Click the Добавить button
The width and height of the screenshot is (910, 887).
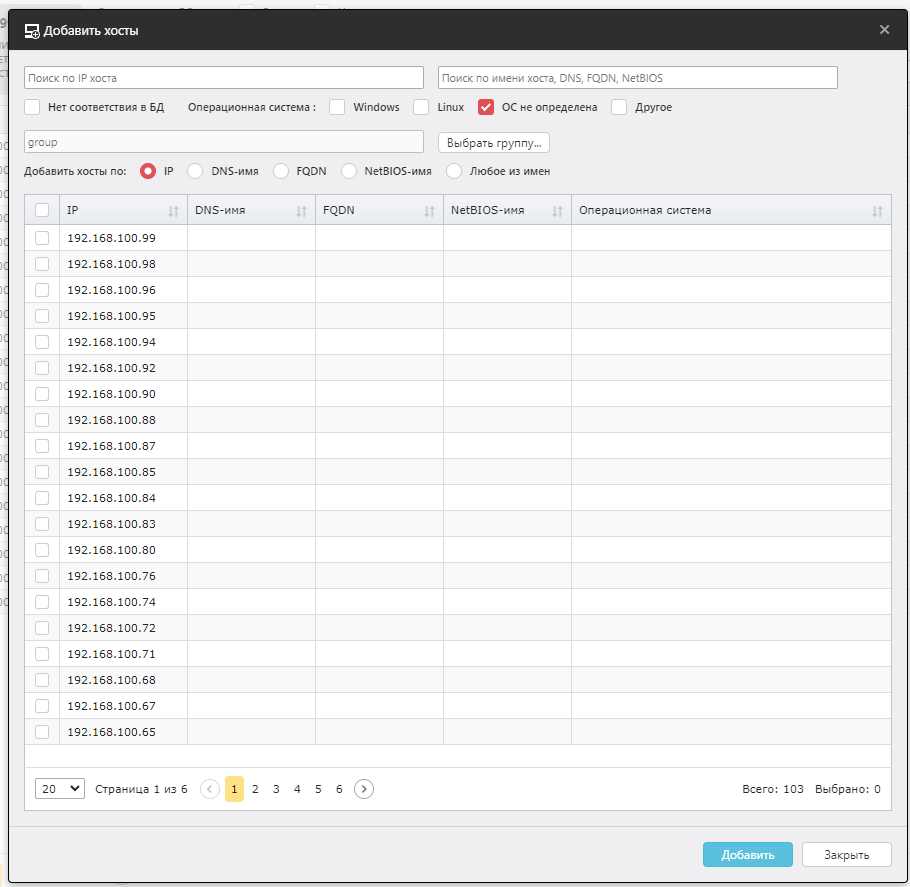(748, 854)
